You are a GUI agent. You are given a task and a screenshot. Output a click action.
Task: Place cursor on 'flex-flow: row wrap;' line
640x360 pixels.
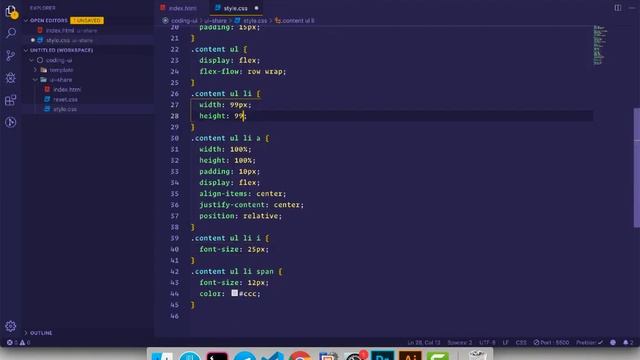tap(243, 71)
